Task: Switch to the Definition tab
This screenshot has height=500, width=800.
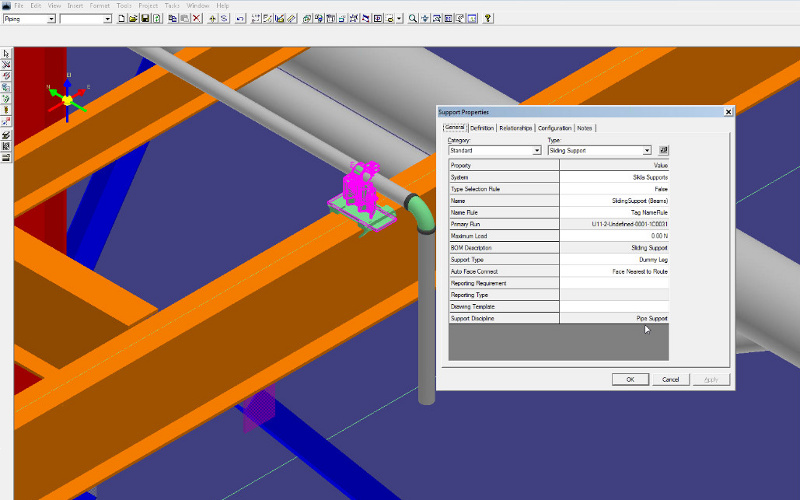Action: coord(482,128)
